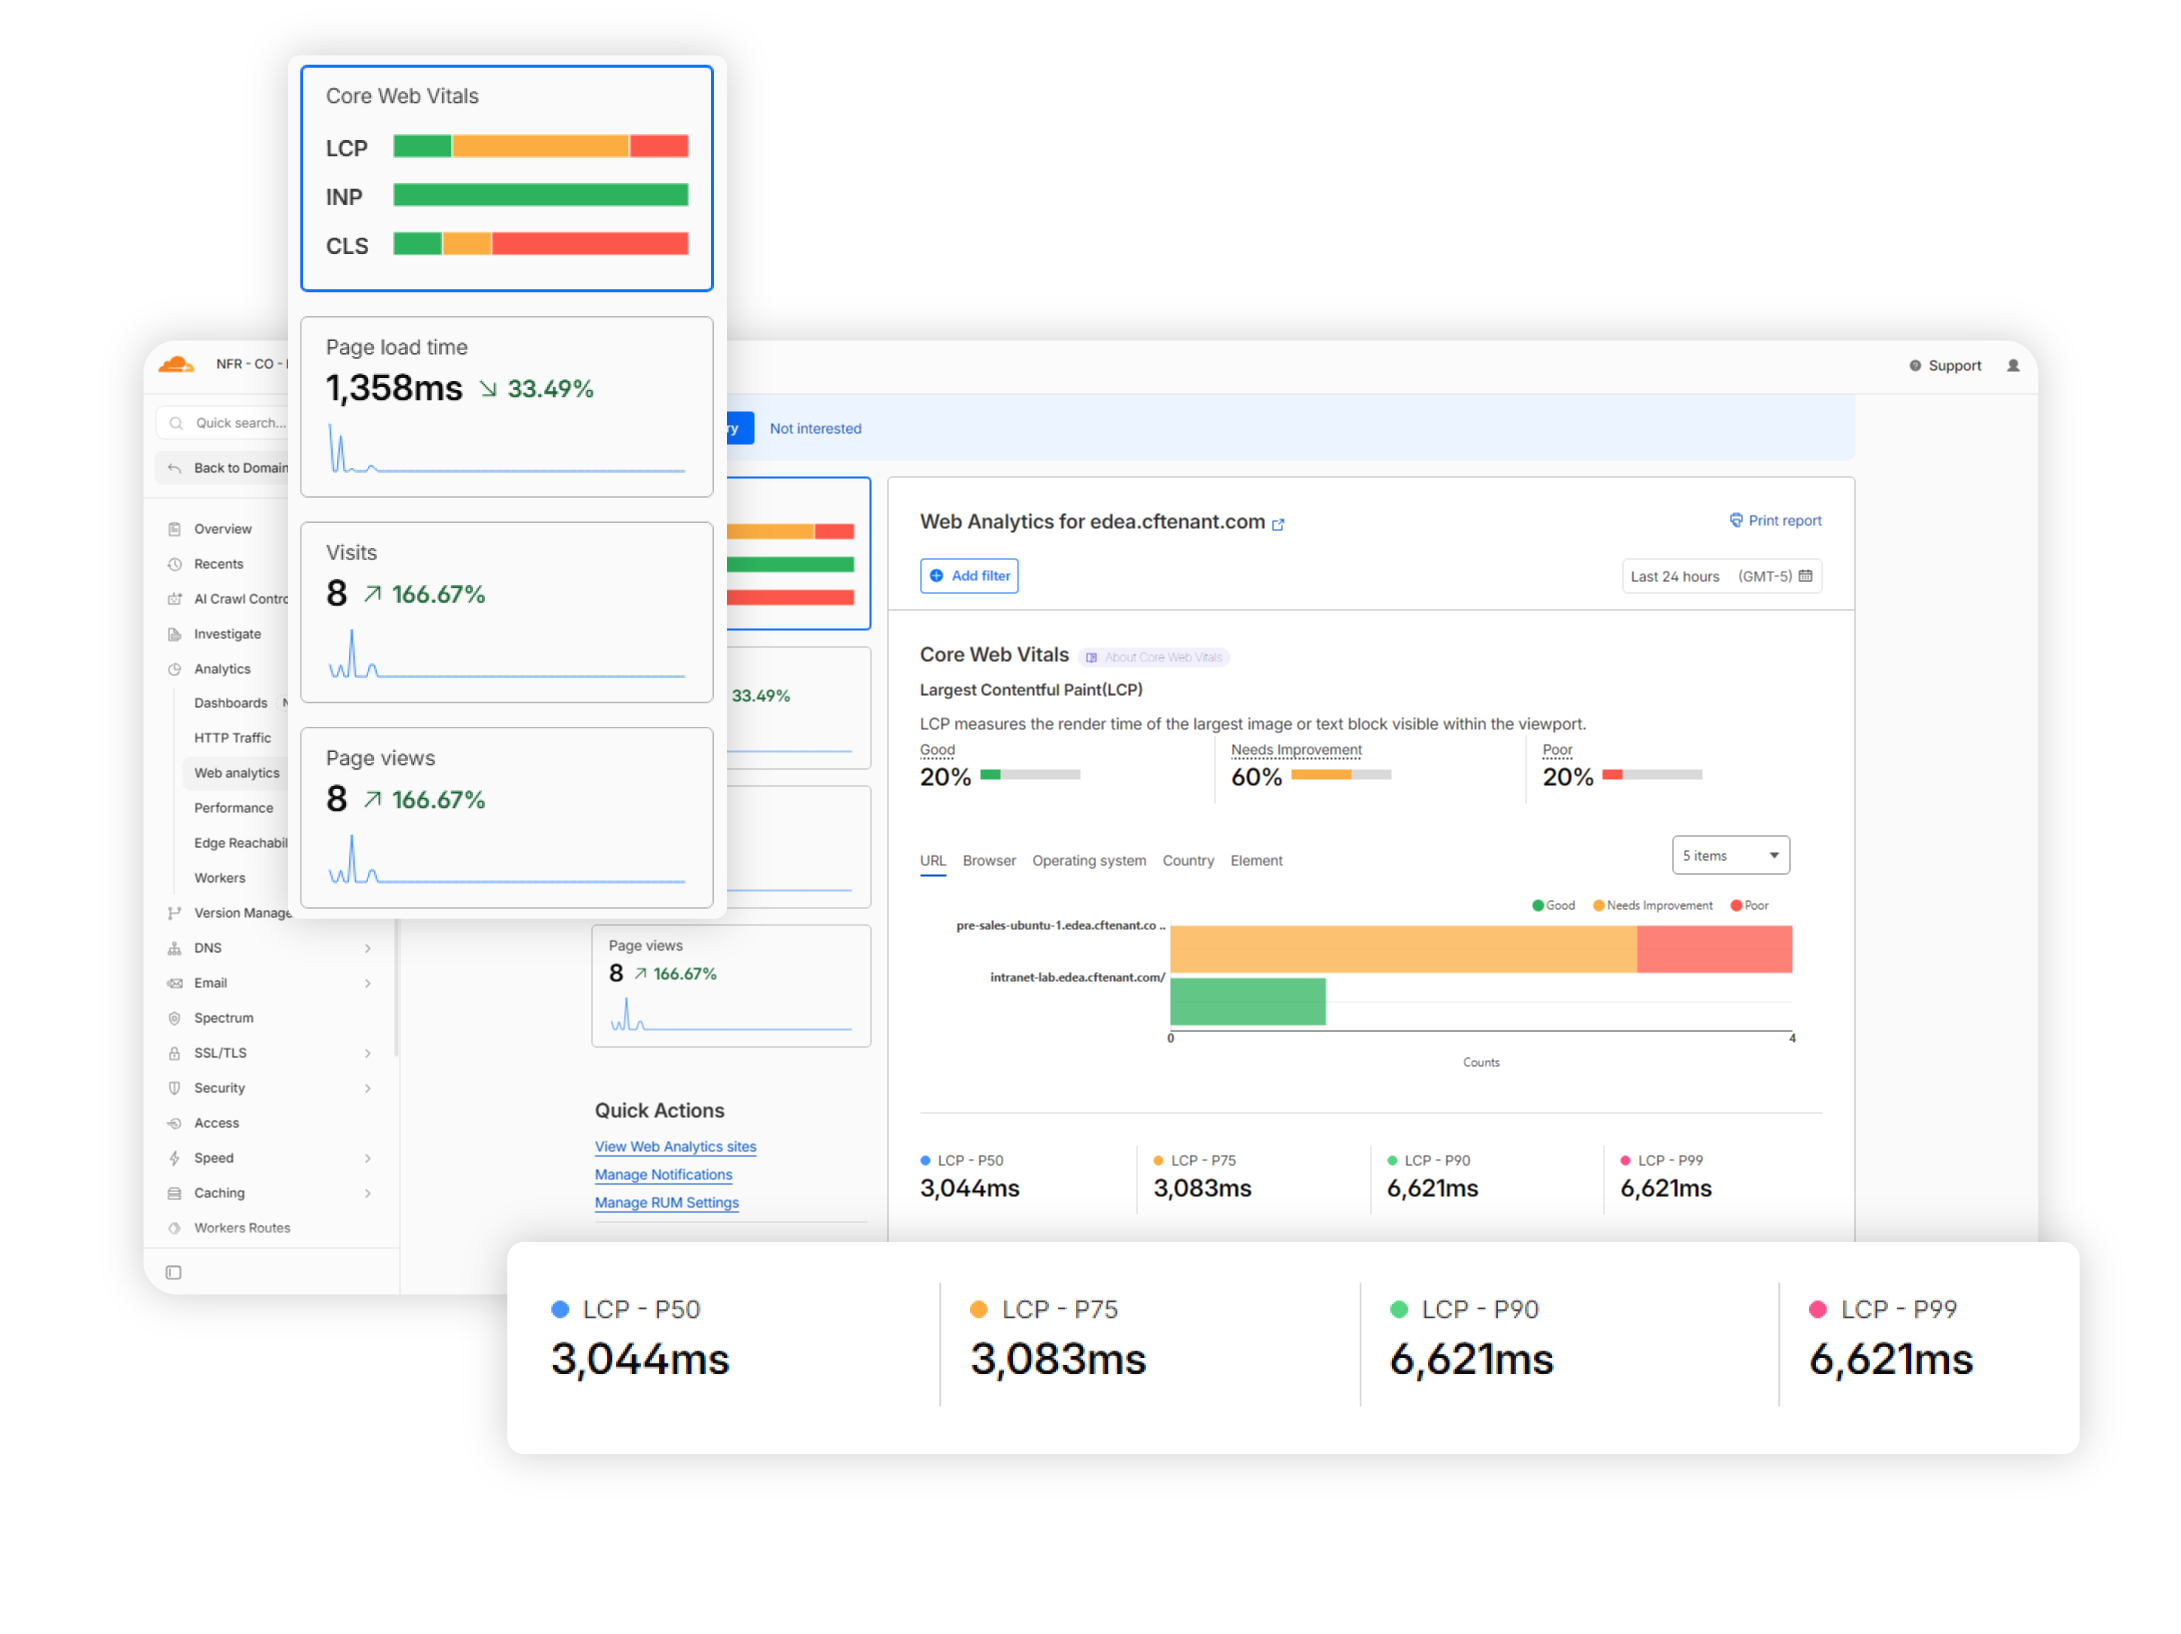Click the Overview sidebar icon
This screenshot has width=2181, height=1634.
[x=174, y=529]
